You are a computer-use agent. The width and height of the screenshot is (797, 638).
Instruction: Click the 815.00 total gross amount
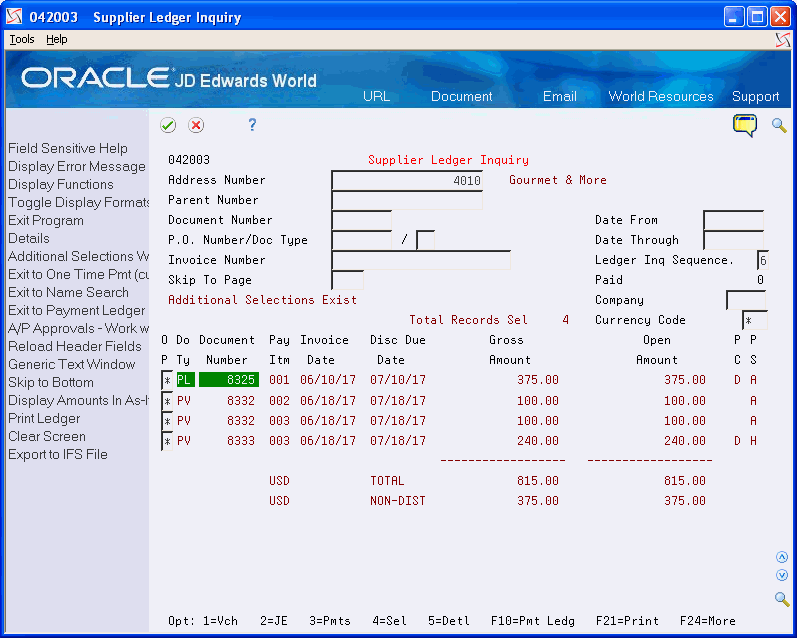[x=538, y=481]
